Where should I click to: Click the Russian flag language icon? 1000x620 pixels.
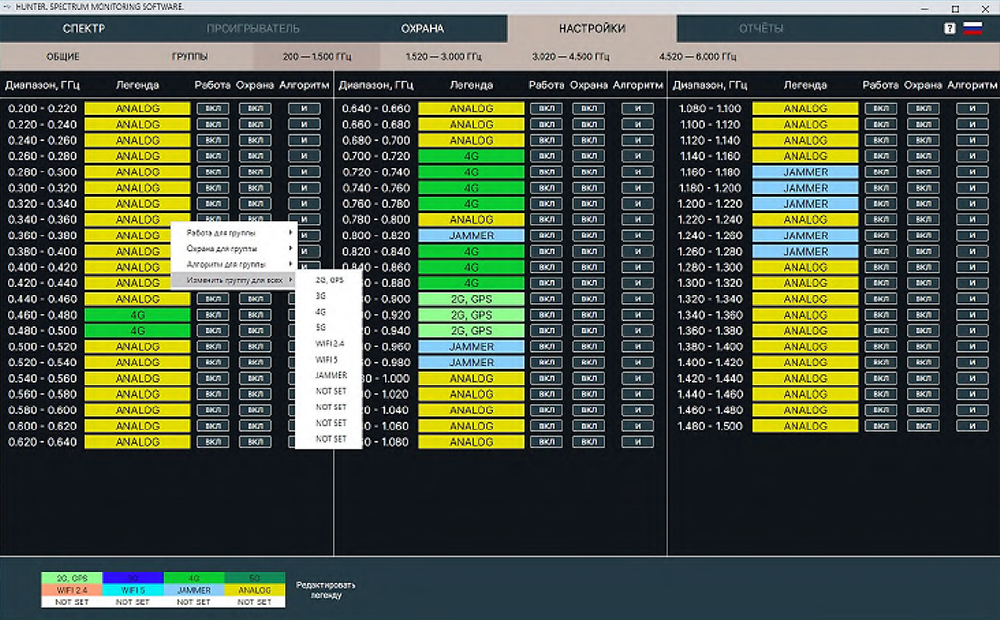[x=972, y=29]
